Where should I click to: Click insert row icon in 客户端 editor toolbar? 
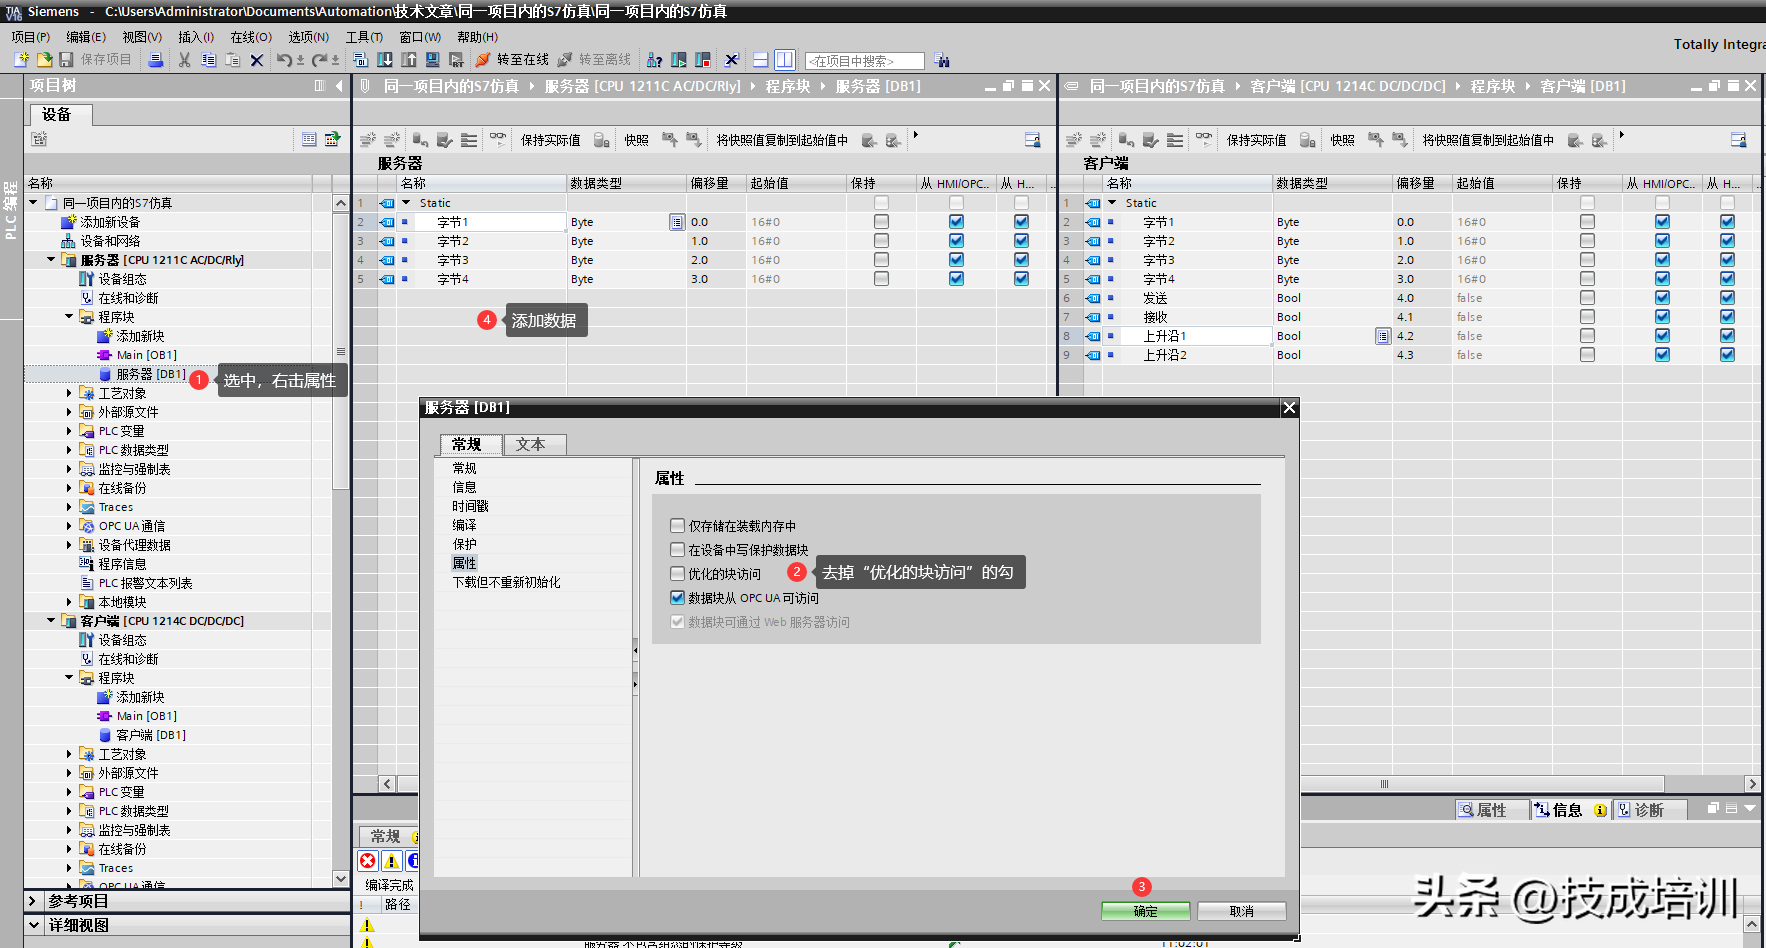point(1074,140)
